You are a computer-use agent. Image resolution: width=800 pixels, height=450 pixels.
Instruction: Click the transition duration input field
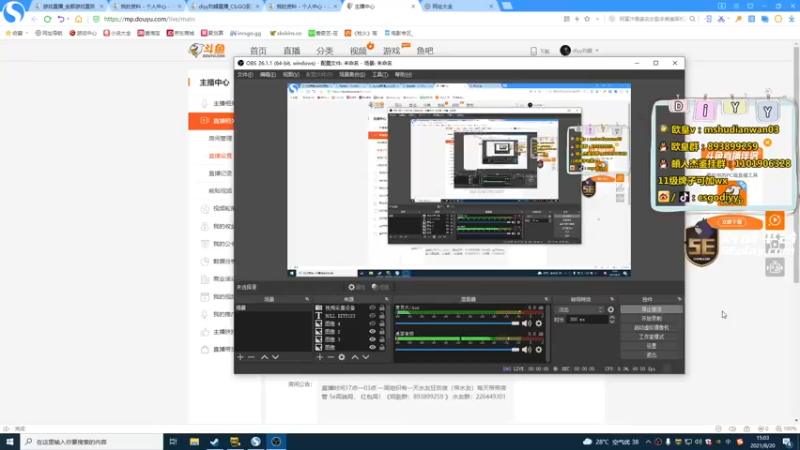[x=587, y=319]
